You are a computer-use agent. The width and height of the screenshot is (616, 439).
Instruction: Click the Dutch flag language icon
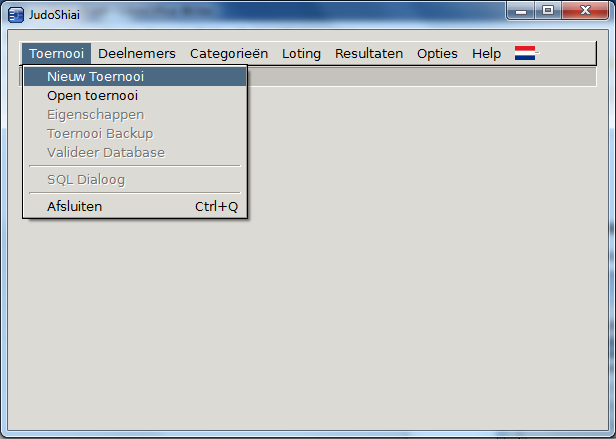(525, 54)
